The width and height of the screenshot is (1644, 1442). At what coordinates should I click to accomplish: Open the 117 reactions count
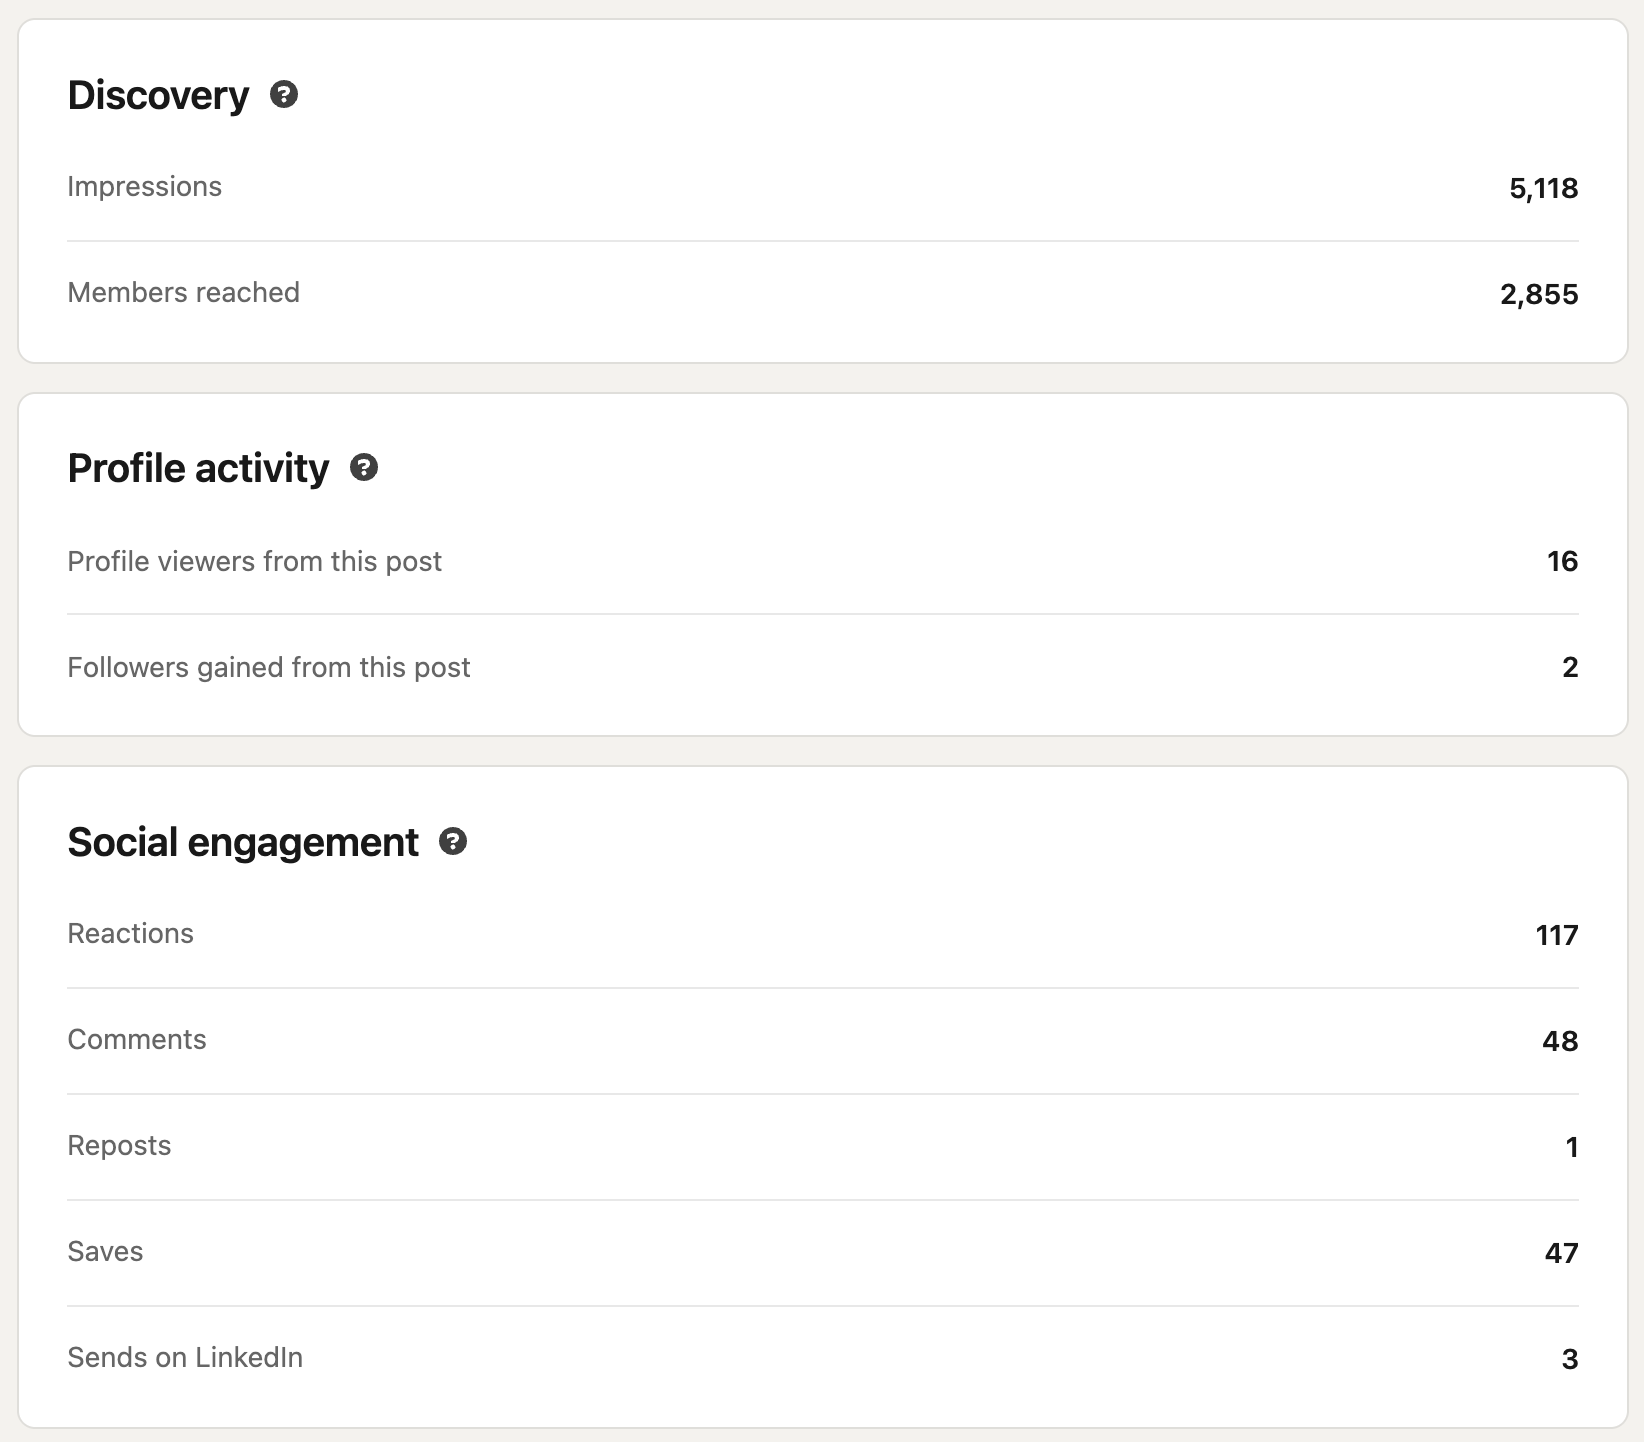click(1556, 936)
